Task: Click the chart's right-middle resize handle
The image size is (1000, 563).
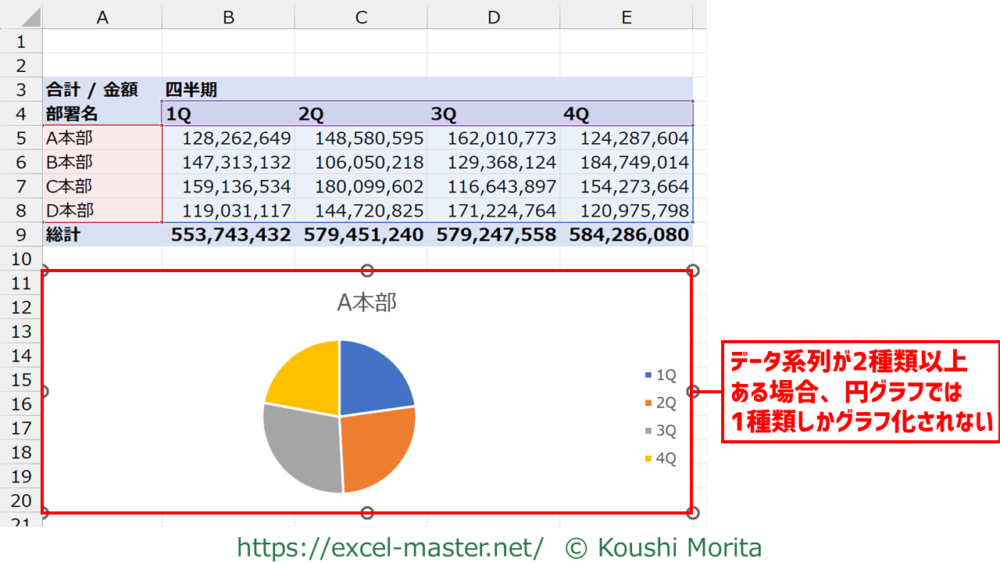Action: tap(693, 392)
